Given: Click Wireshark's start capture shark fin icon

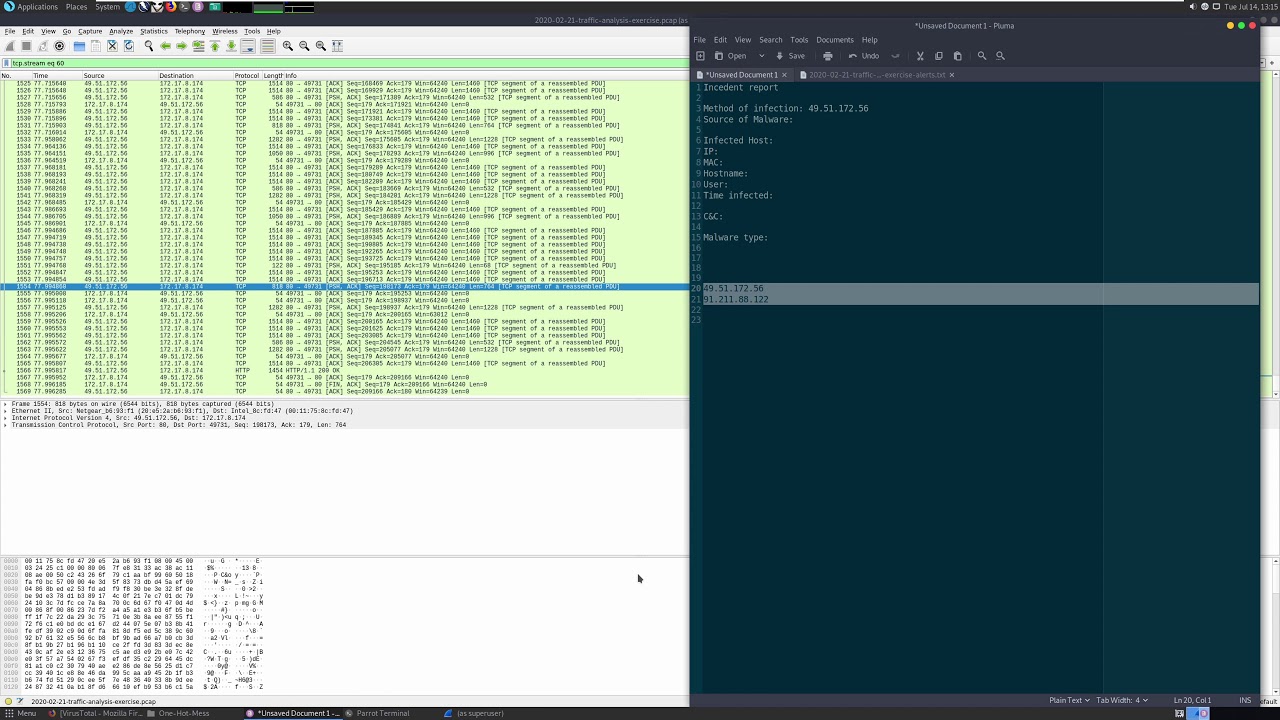Looking at the screenshot, I should click(x=10, y=46).
